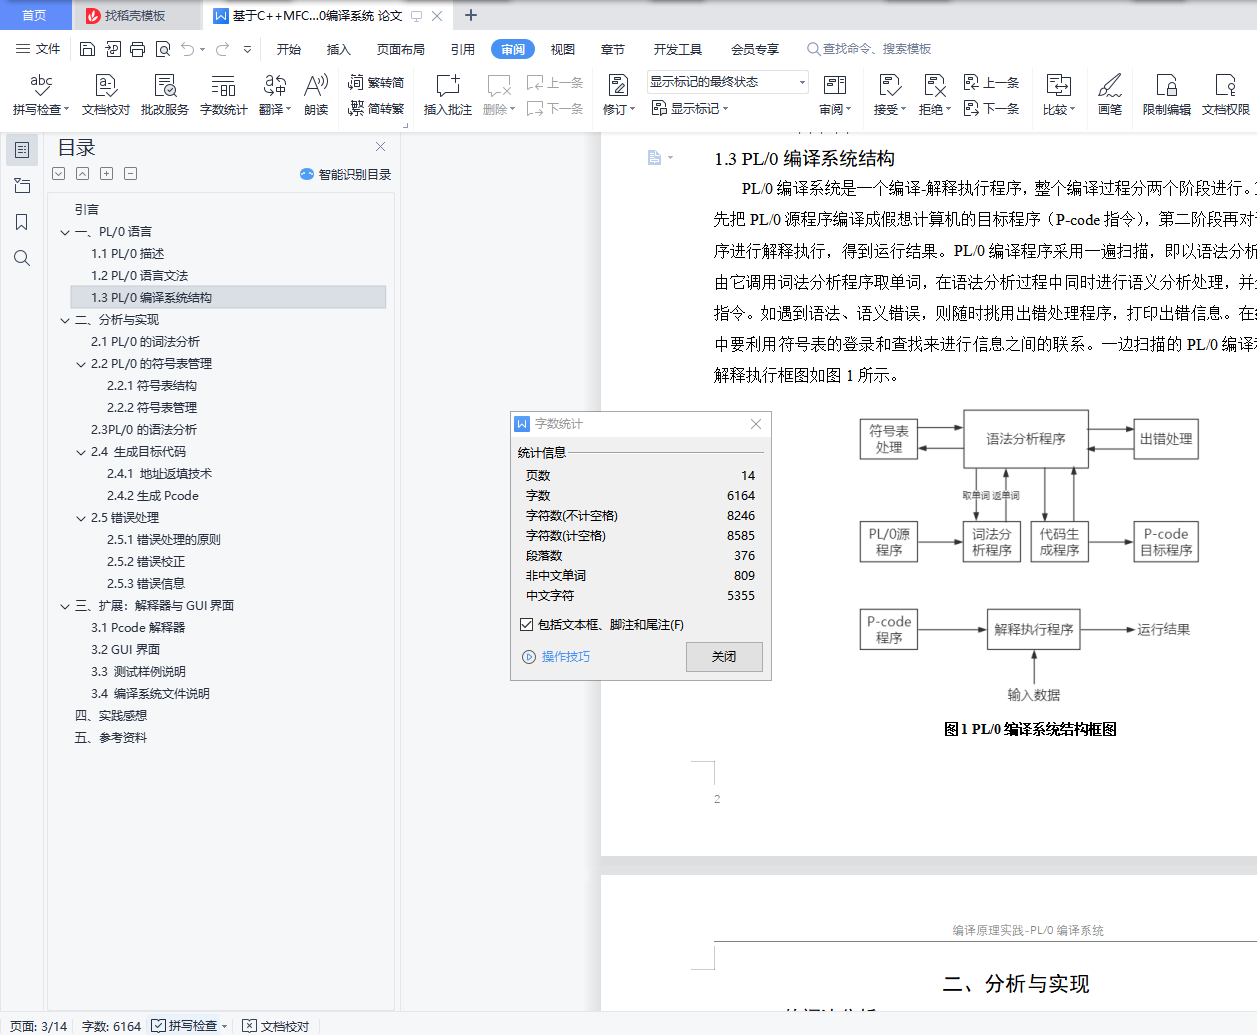Switch to the 引用 ribbon tab

[x=462, y=49]
